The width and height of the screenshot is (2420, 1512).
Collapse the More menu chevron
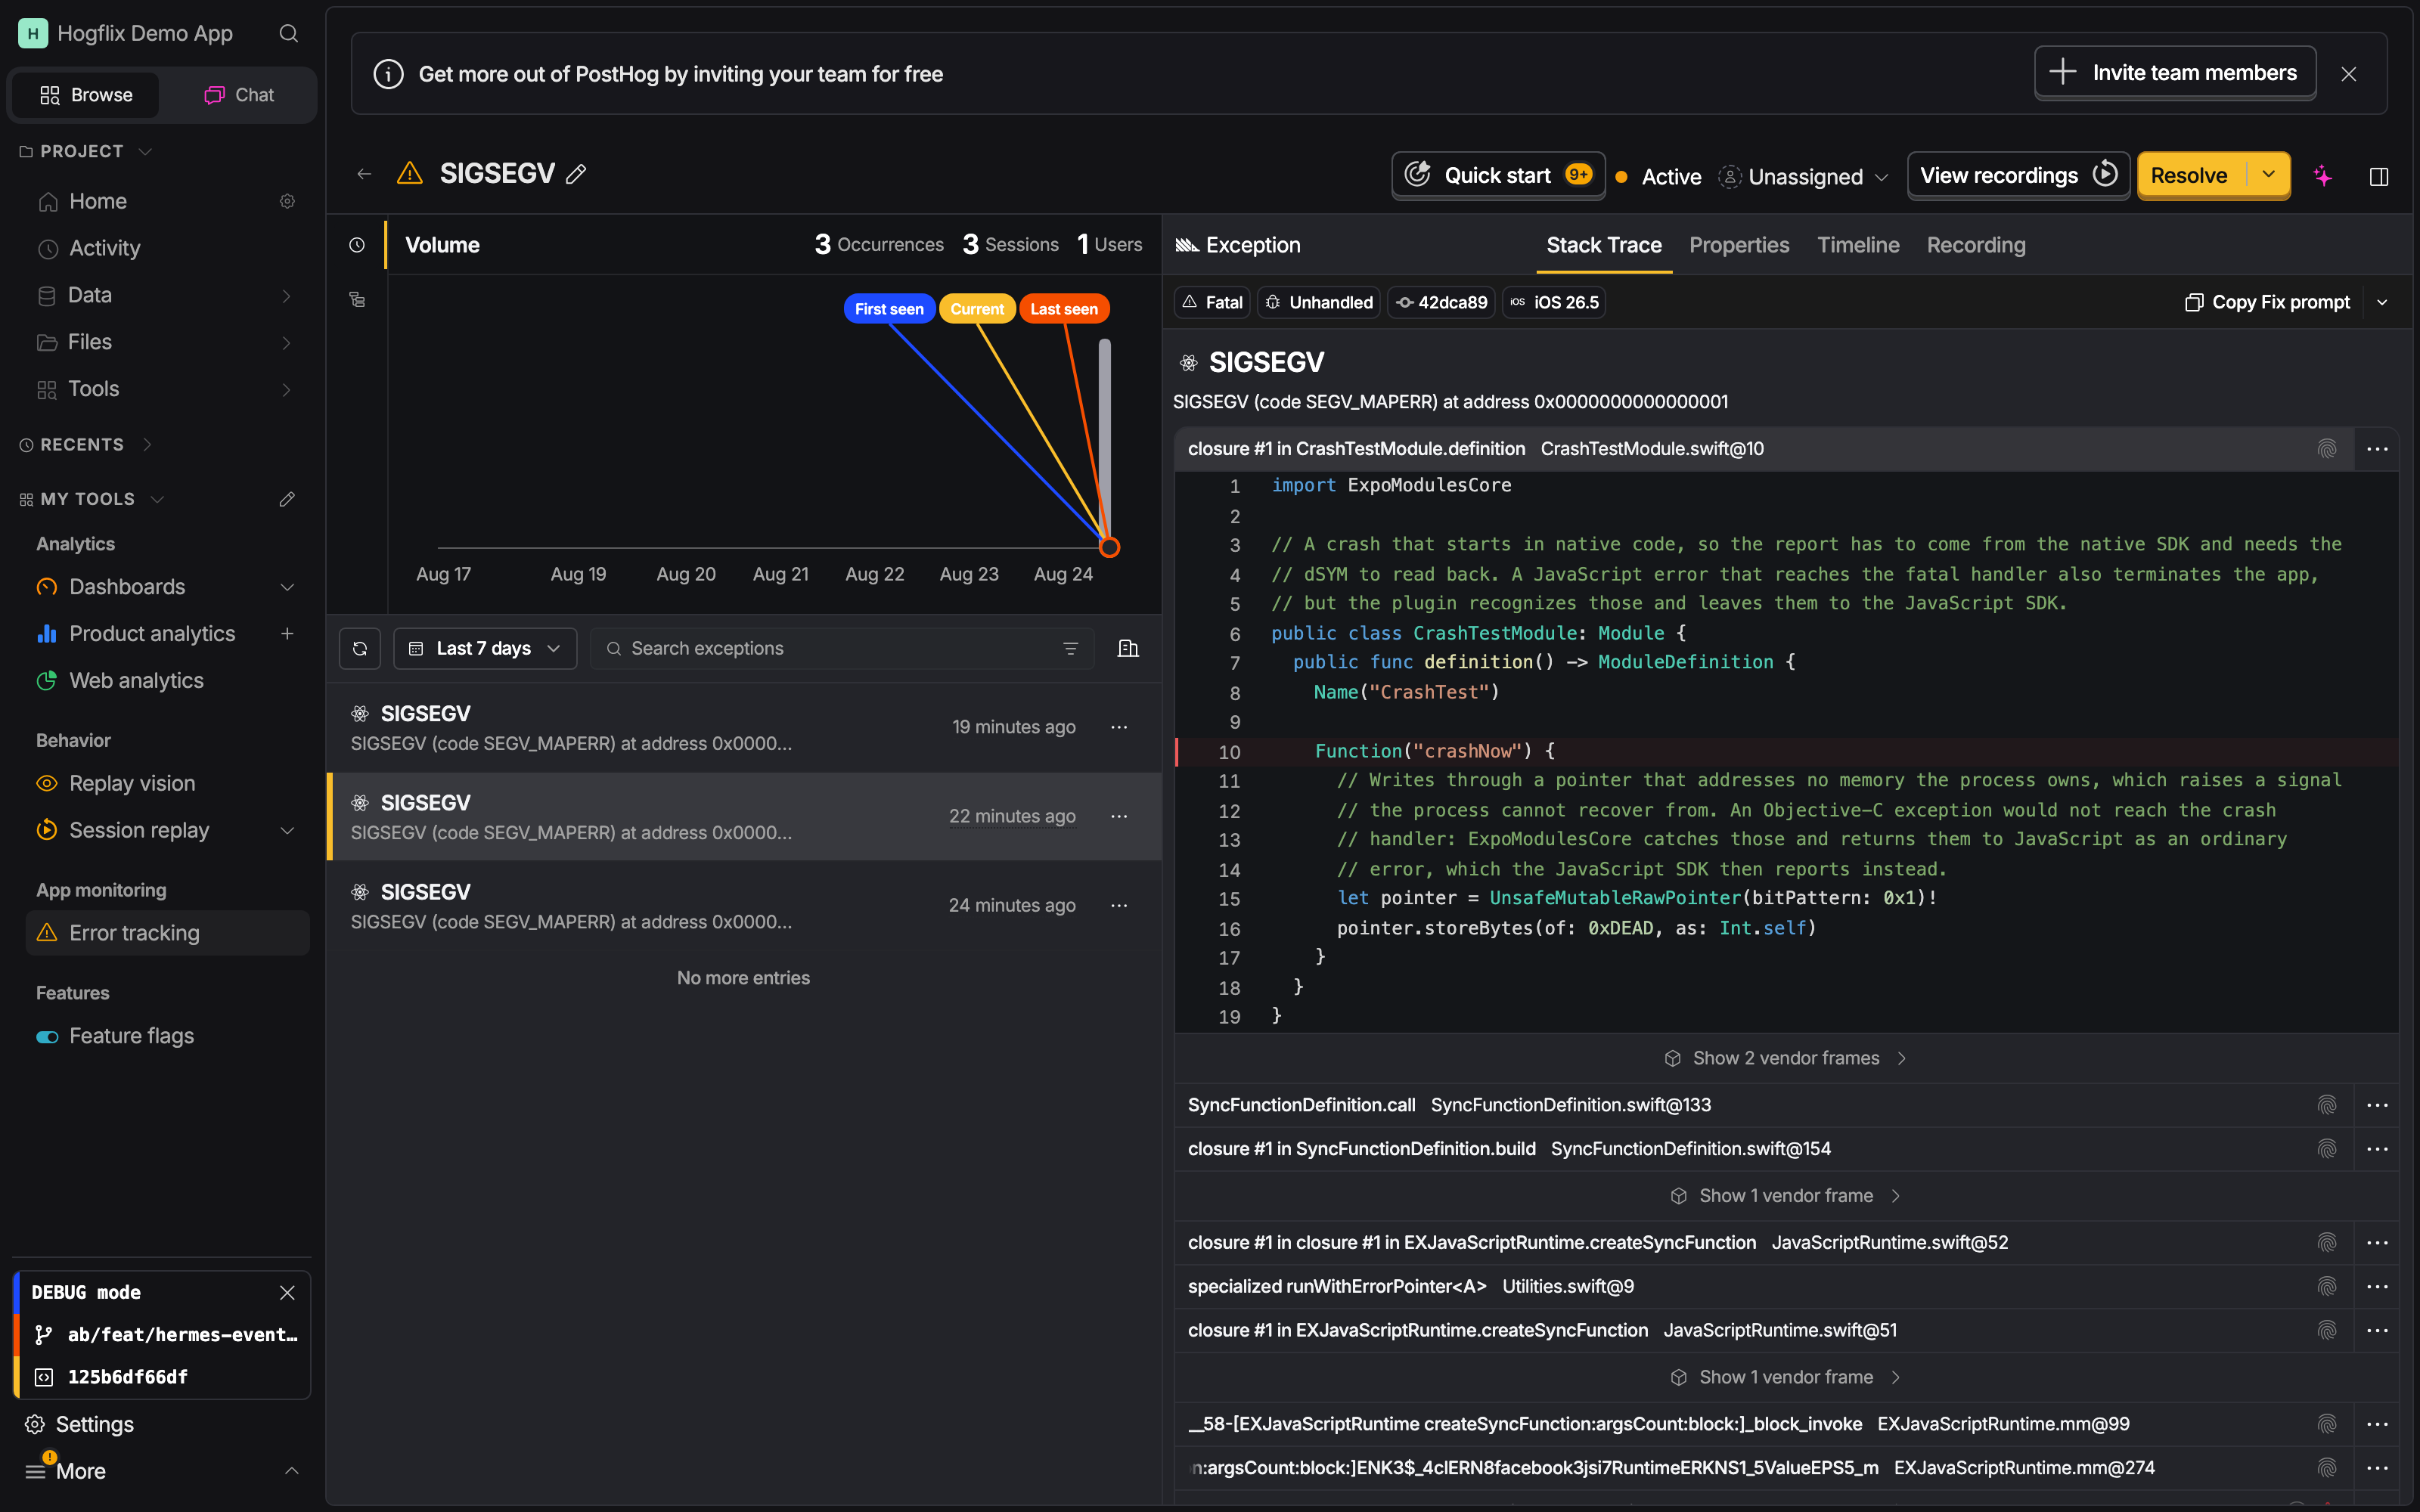click(291, 1470)
